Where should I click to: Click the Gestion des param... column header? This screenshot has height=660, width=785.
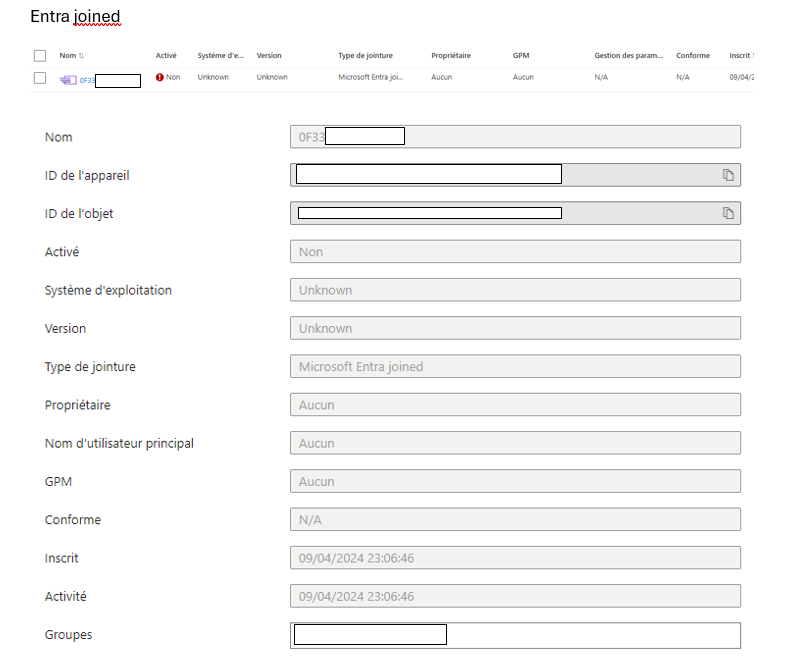[x=629, y=56]
